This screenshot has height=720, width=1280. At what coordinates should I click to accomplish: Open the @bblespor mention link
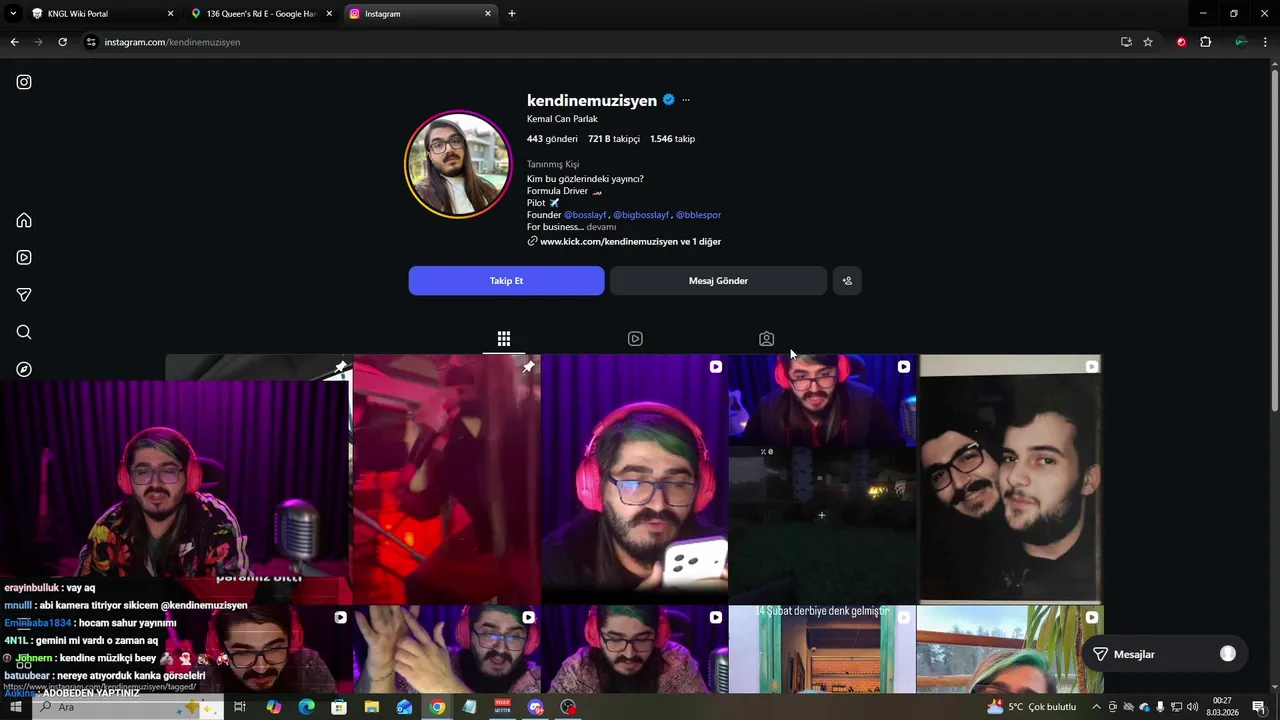click(x=698, y=215)
